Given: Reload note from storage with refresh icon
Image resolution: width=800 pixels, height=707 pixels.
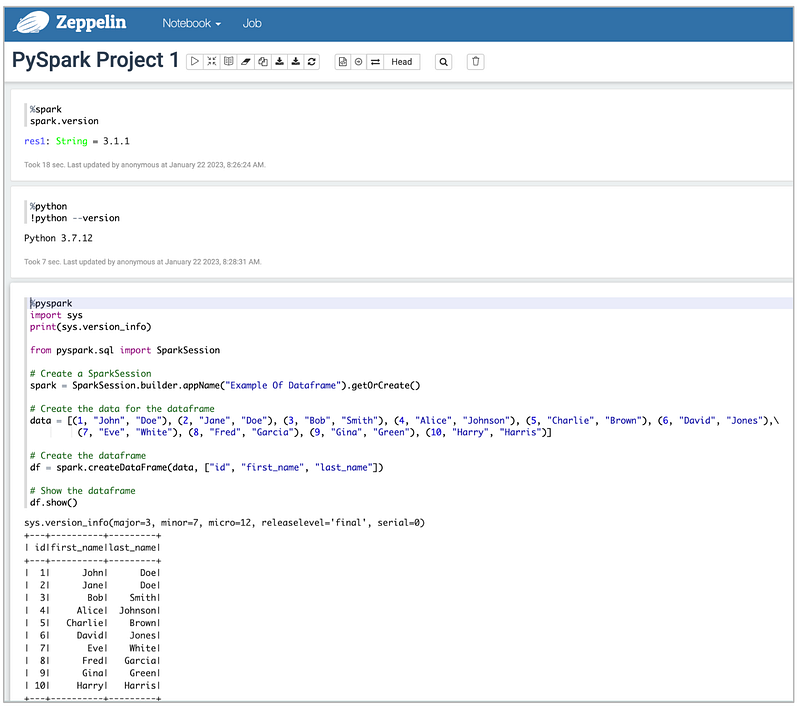Looking at the screenshot, I should (312, 62).
